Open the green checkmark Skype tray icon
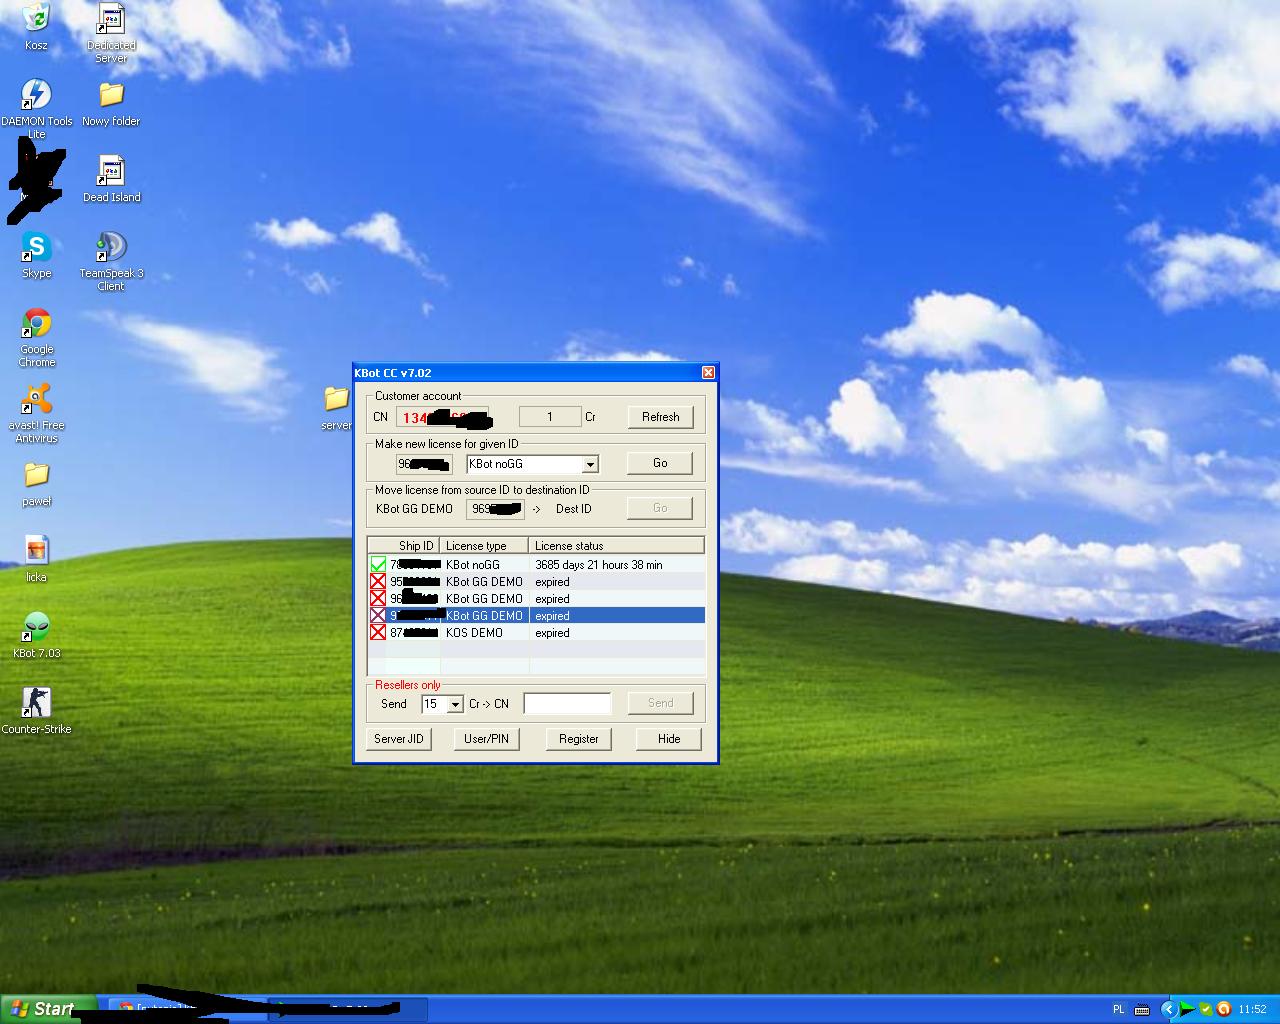1280x1024 pixels. 1205,1009
